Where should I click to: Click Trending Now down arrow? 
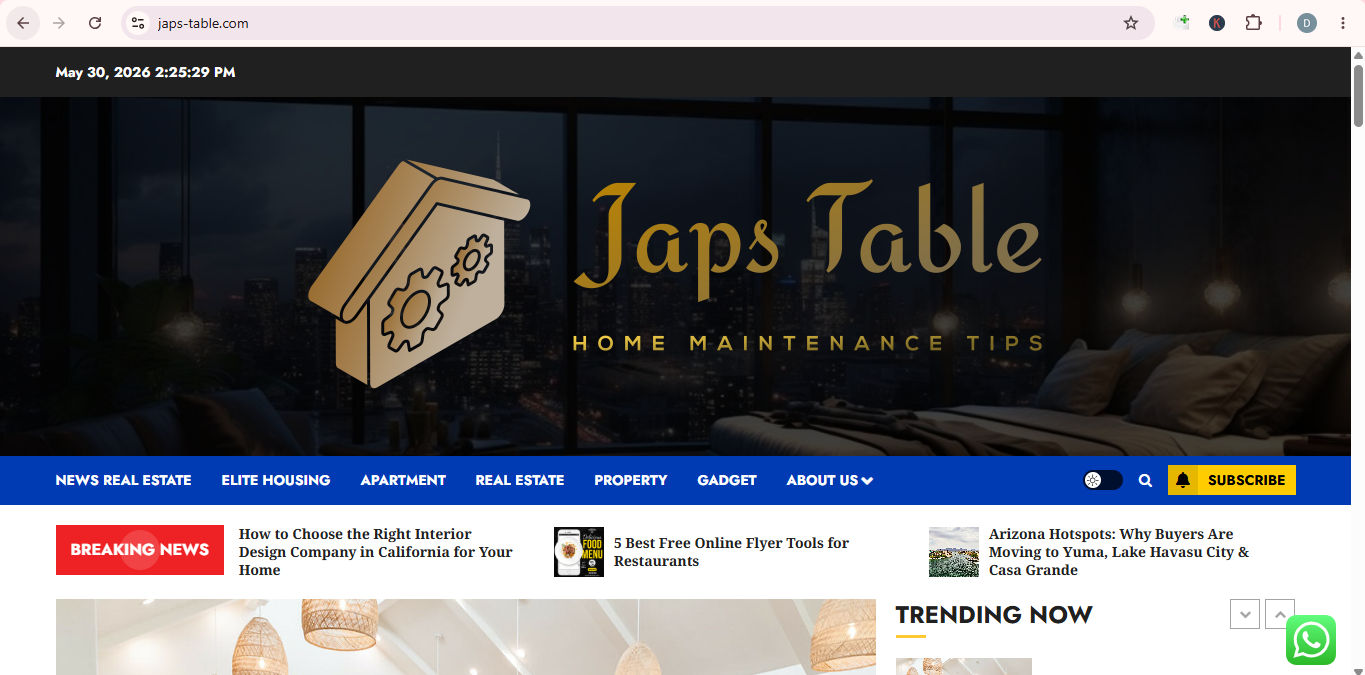pos(1245,614)
